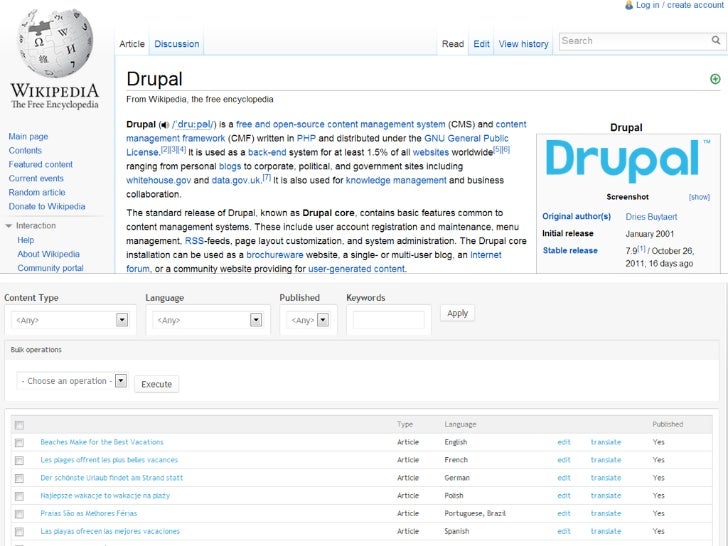Check the box for Praias São as Melhores Férias

tap(19, 514)
